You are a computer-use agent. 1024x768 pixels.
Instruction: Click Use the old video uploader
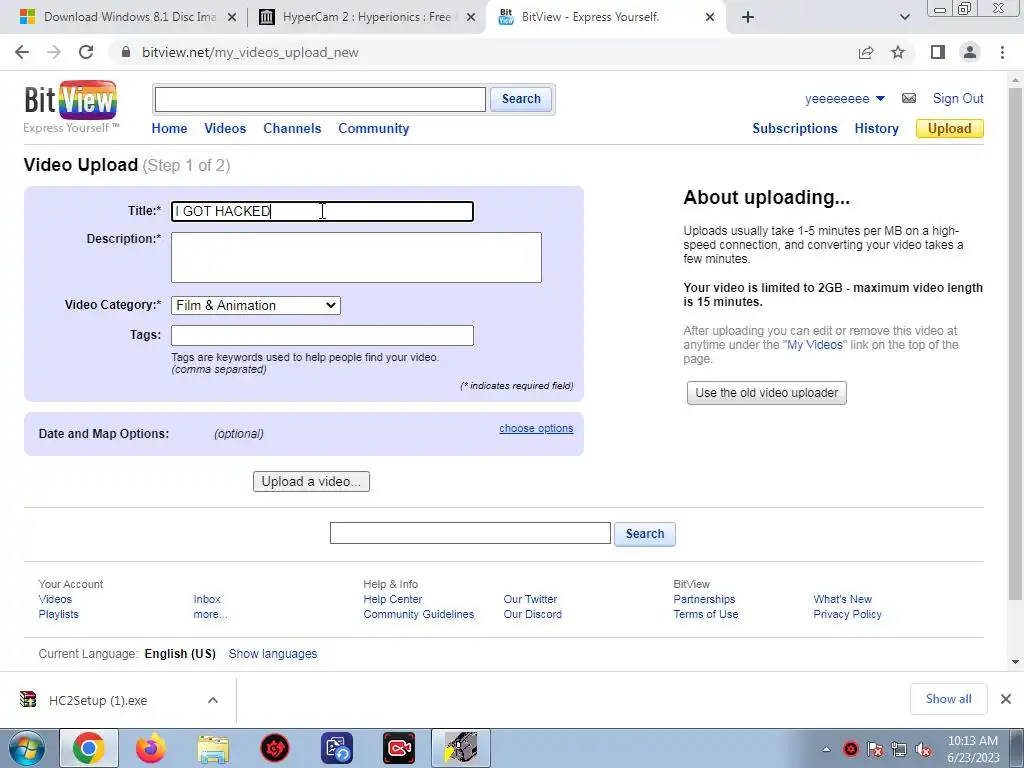[x=767, y=393]
